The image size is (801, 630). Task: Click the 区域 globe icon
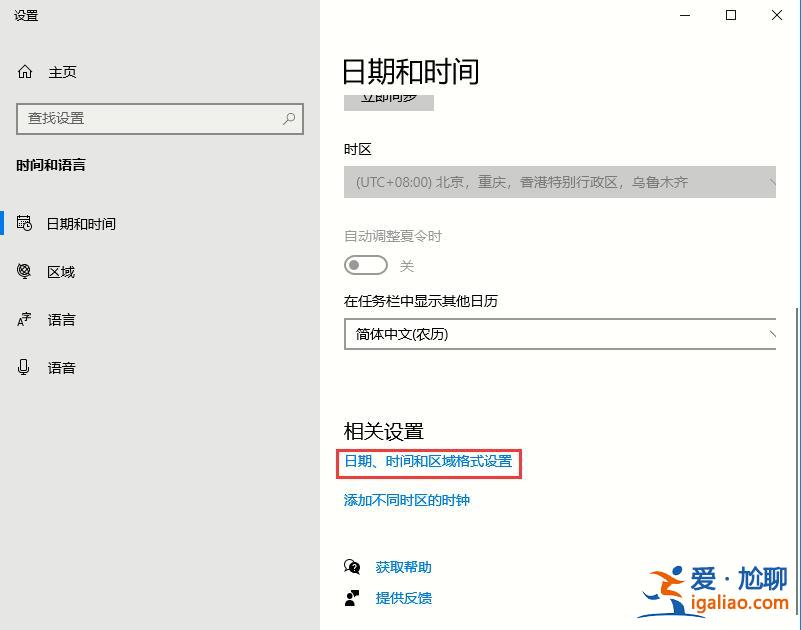coord(24,271)
